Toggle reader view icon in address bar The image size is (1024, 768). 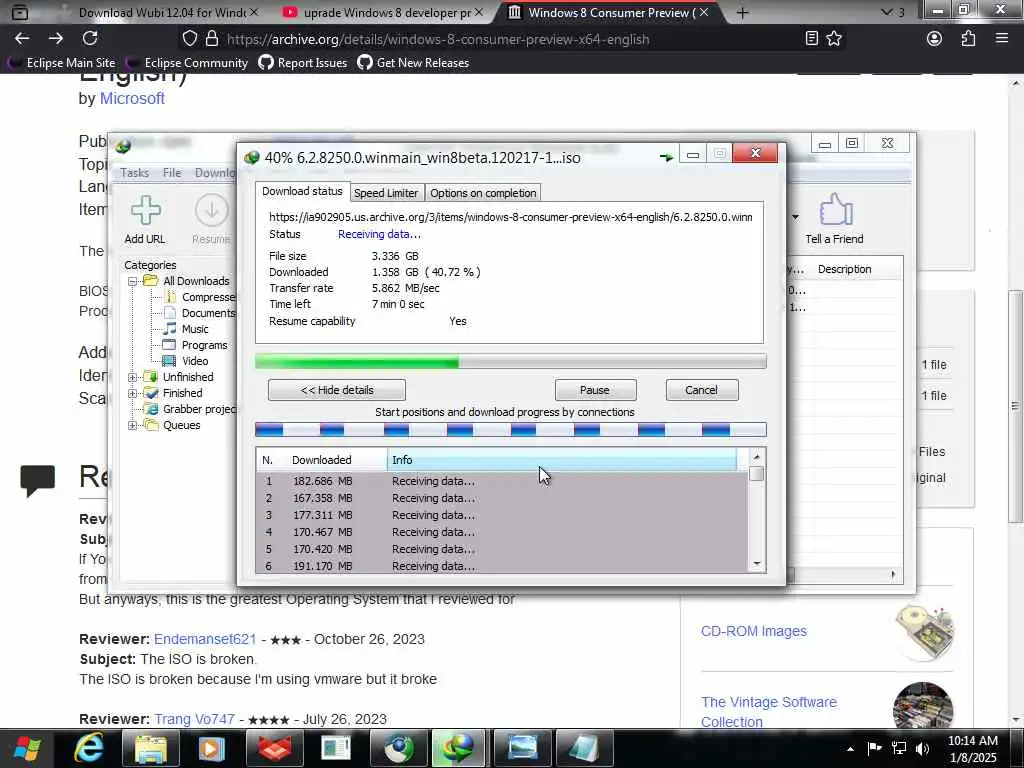point(812,39)
